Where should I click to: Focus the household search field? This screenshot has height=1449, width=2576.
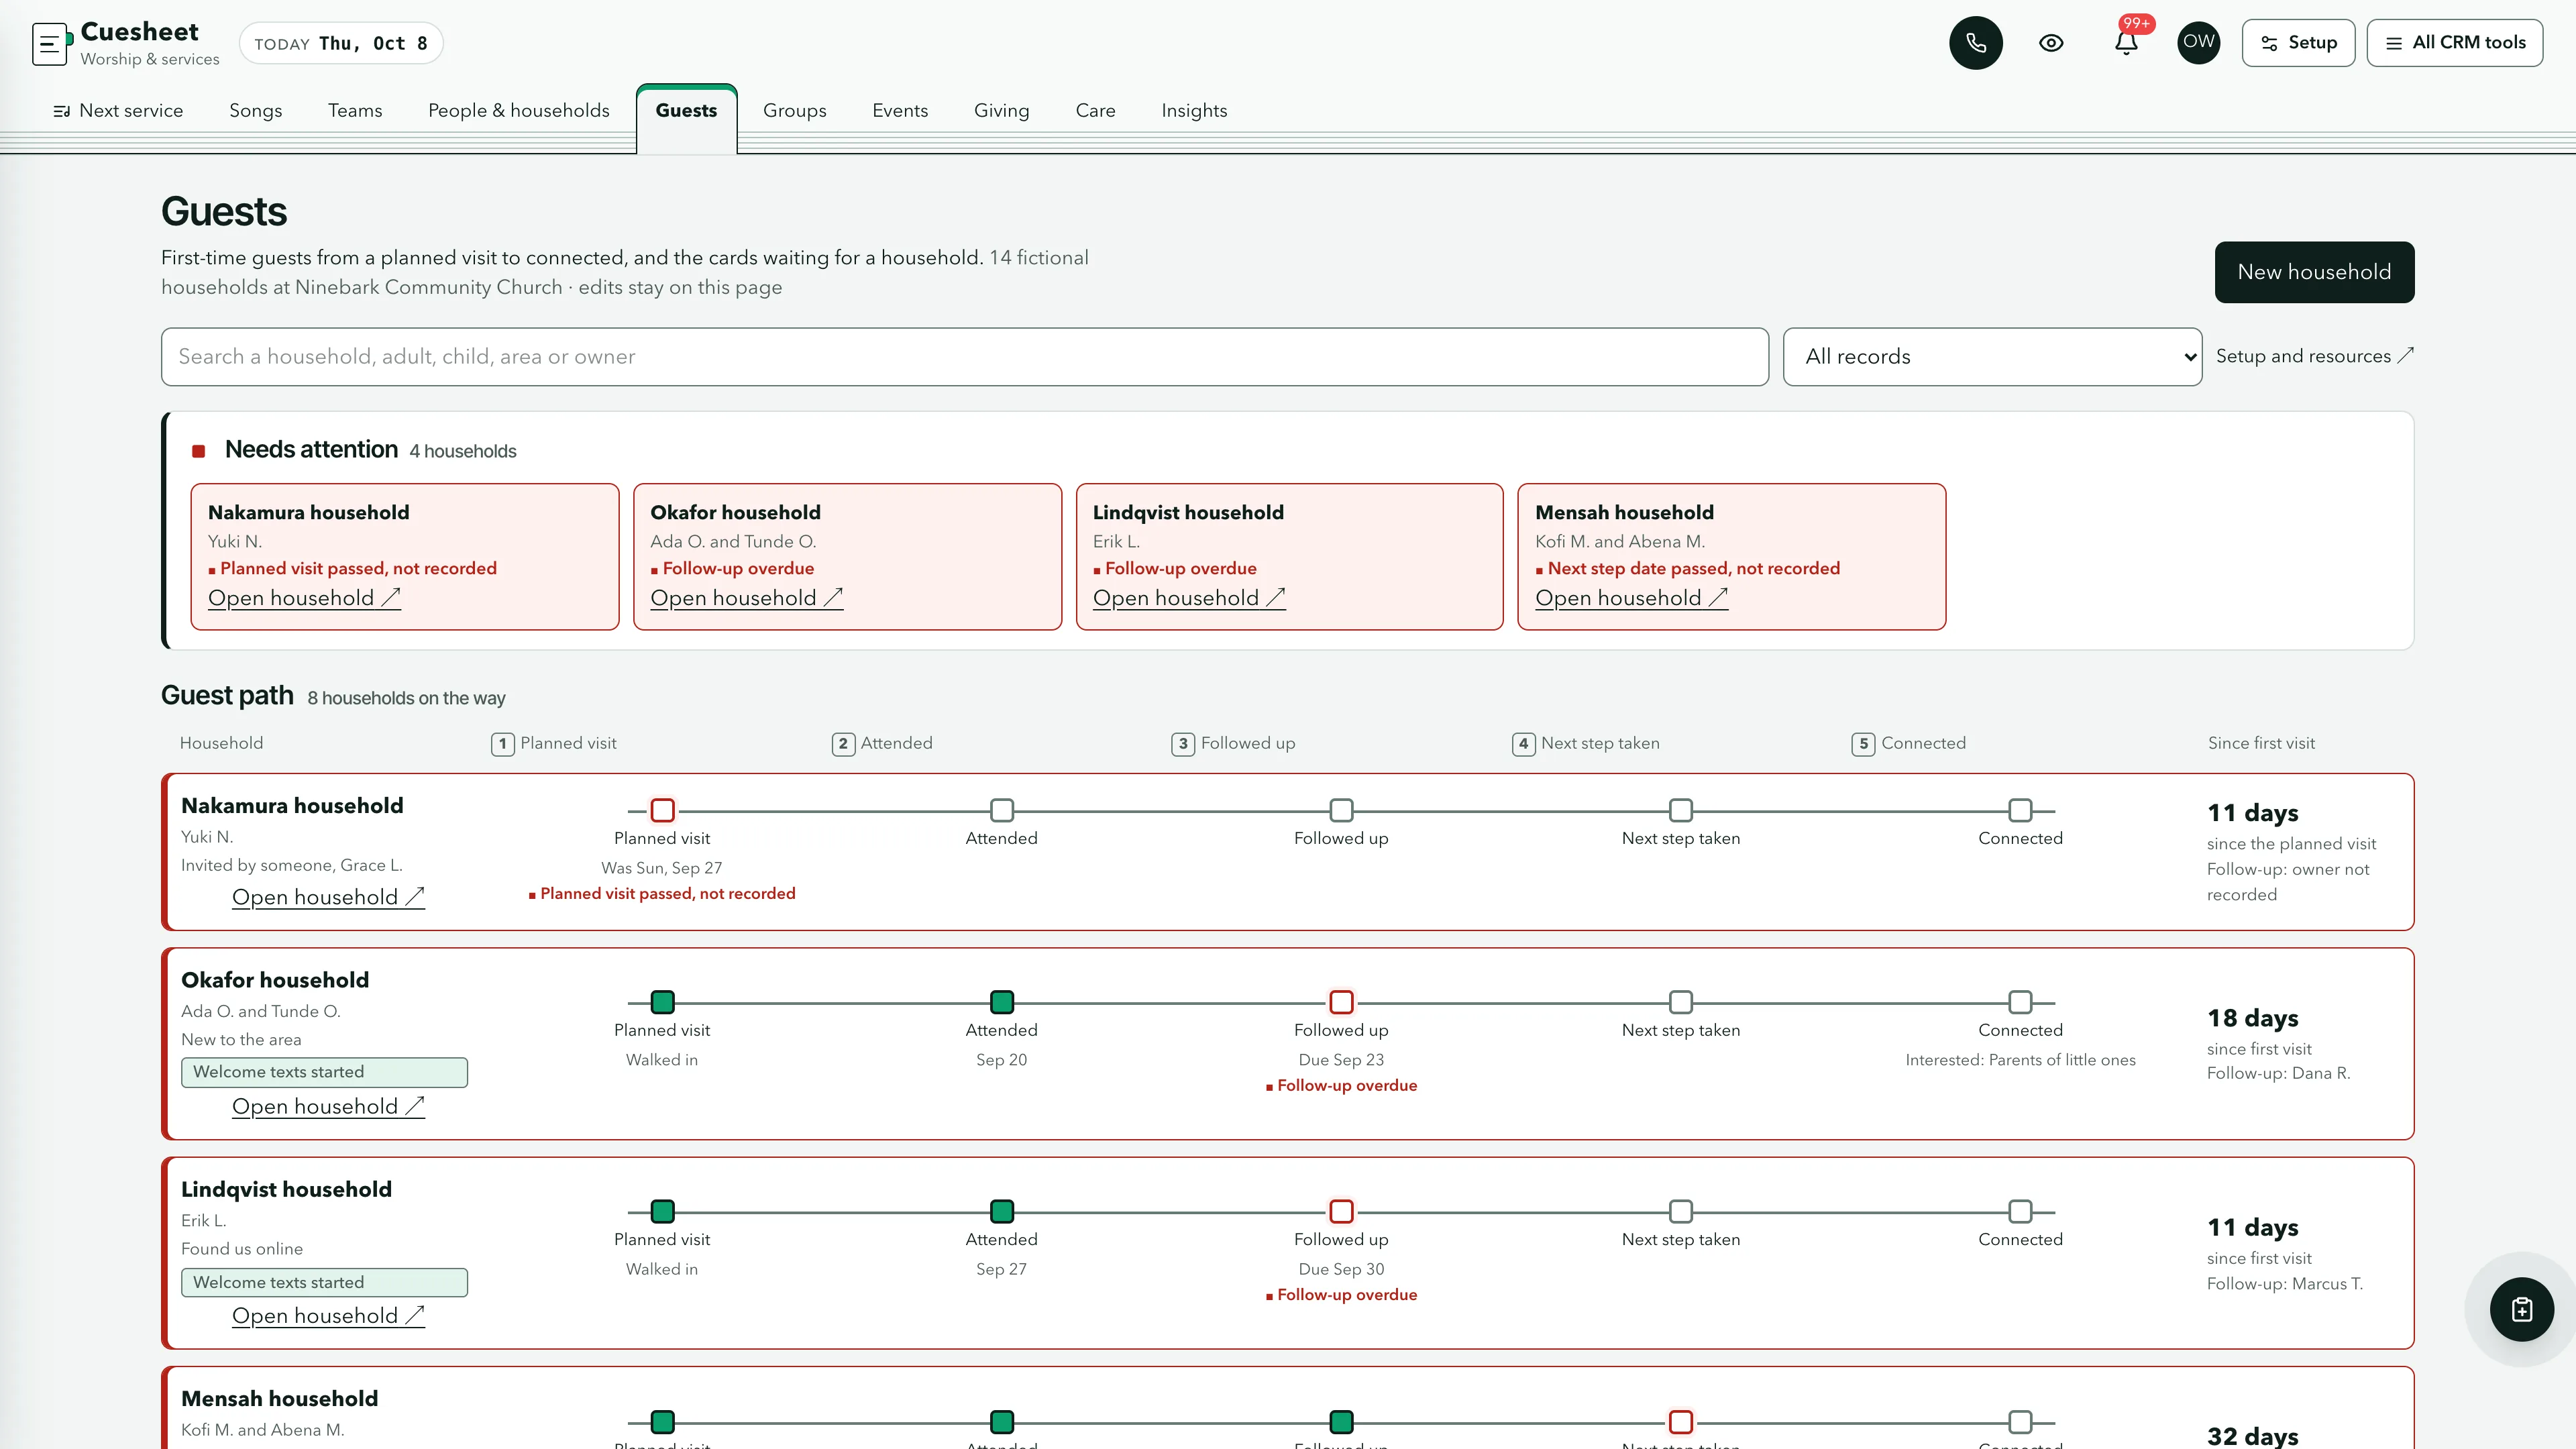(964, 357)
